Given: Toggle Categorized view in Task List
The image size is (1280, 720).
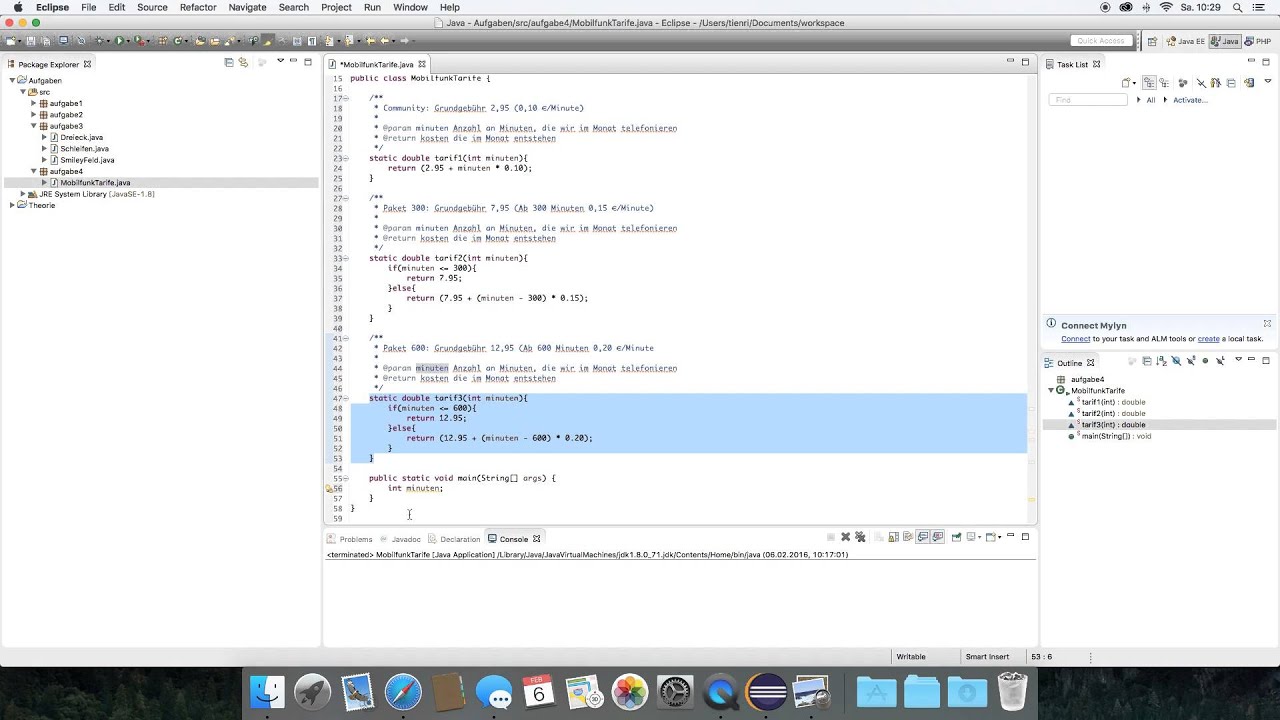Looking at the screenshot, I should [x=1149, y=83].
